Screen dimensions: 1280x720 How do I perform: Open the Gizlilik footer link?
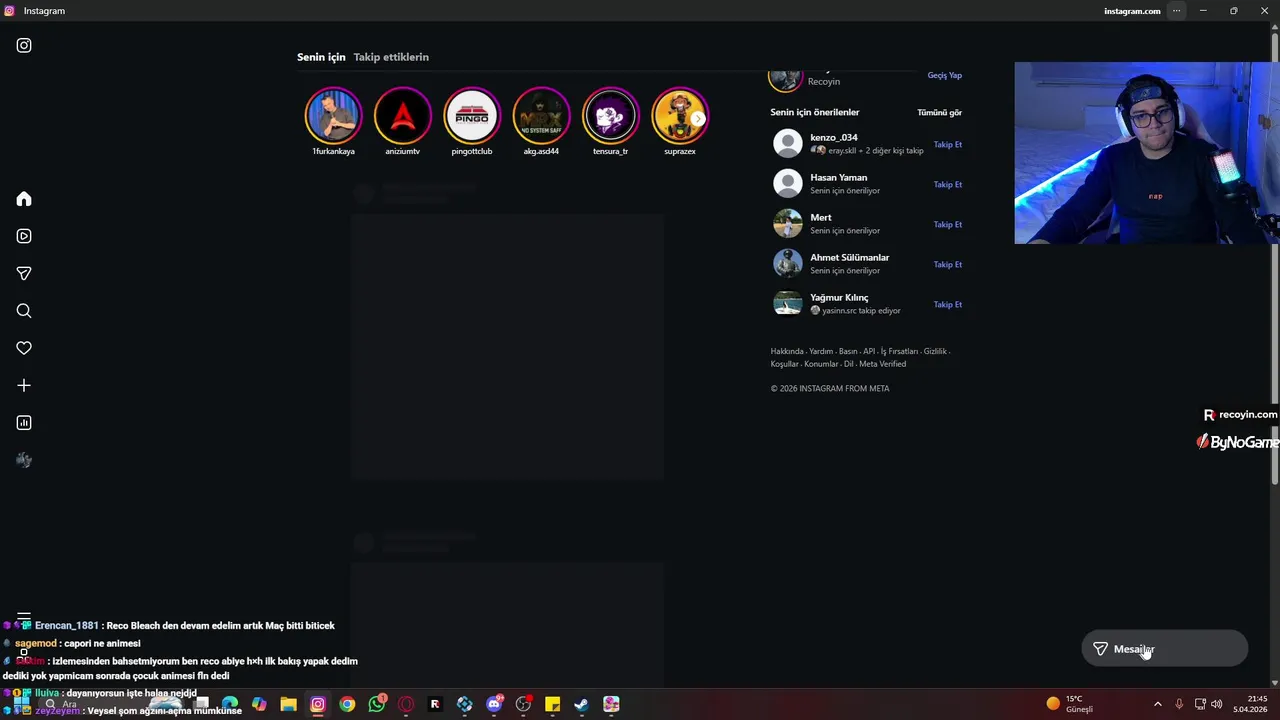(935, 351)
